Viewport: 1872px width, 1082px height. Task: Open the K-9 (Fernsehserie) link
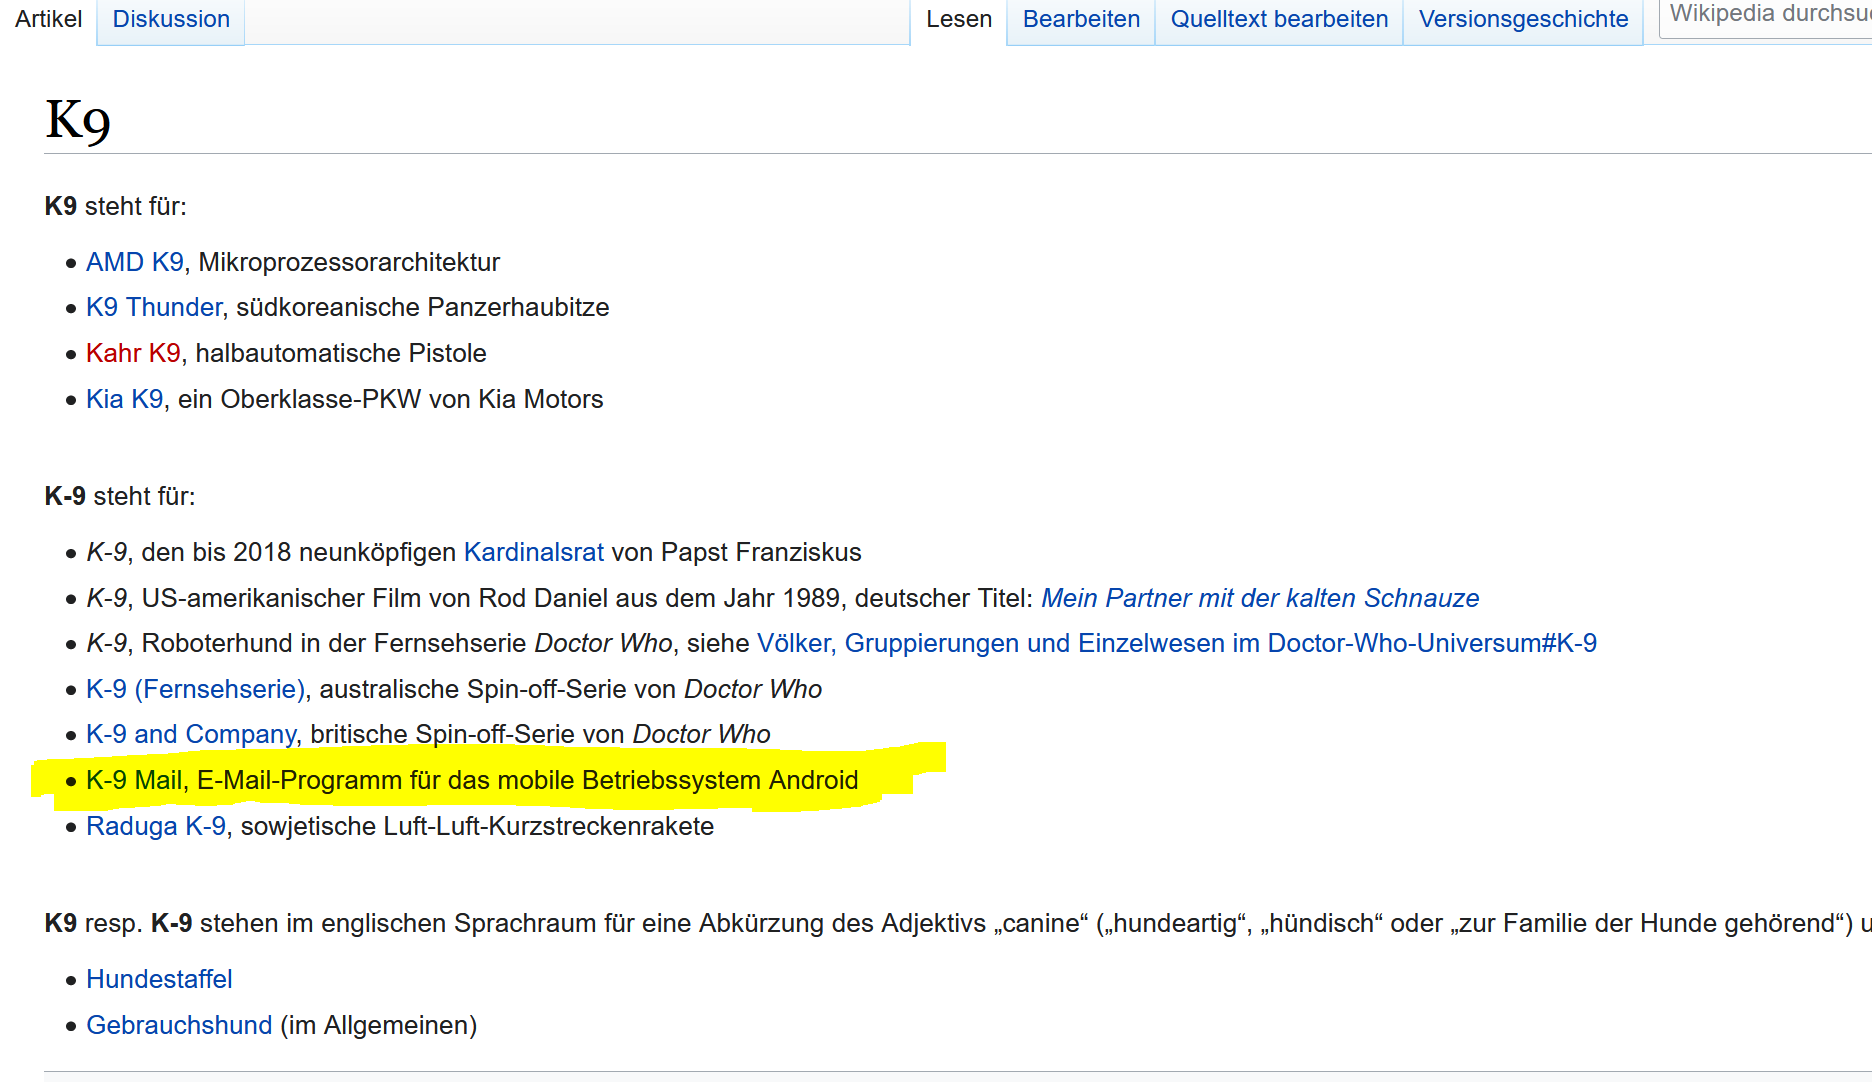pos(195,689)
